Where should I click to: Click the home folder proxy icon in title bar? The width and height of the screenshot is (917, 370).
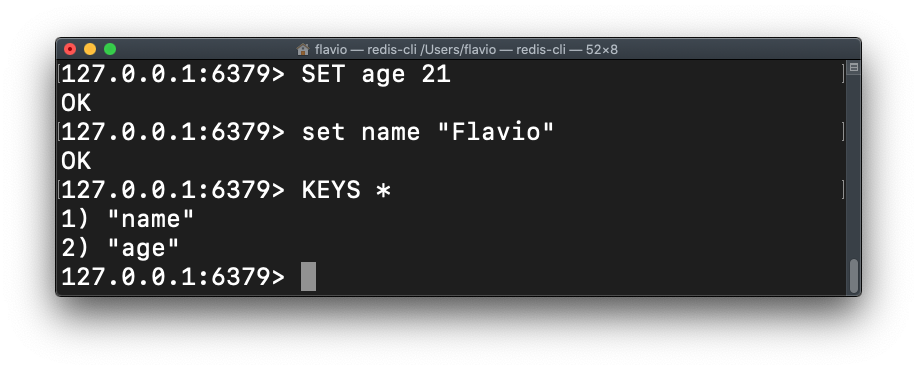[303, 49]
